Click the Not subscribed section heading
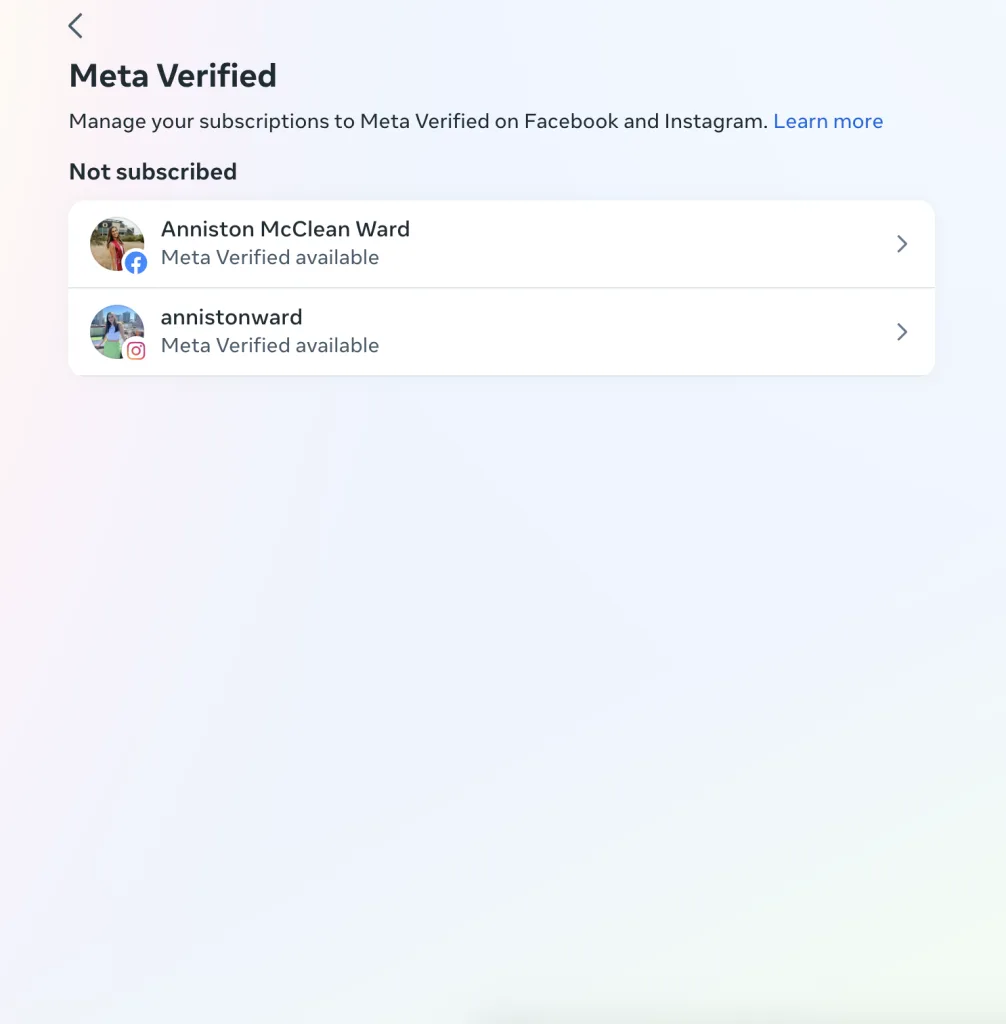The image size is (1006, 1024). pyautogui.click(x=153, y=172)
